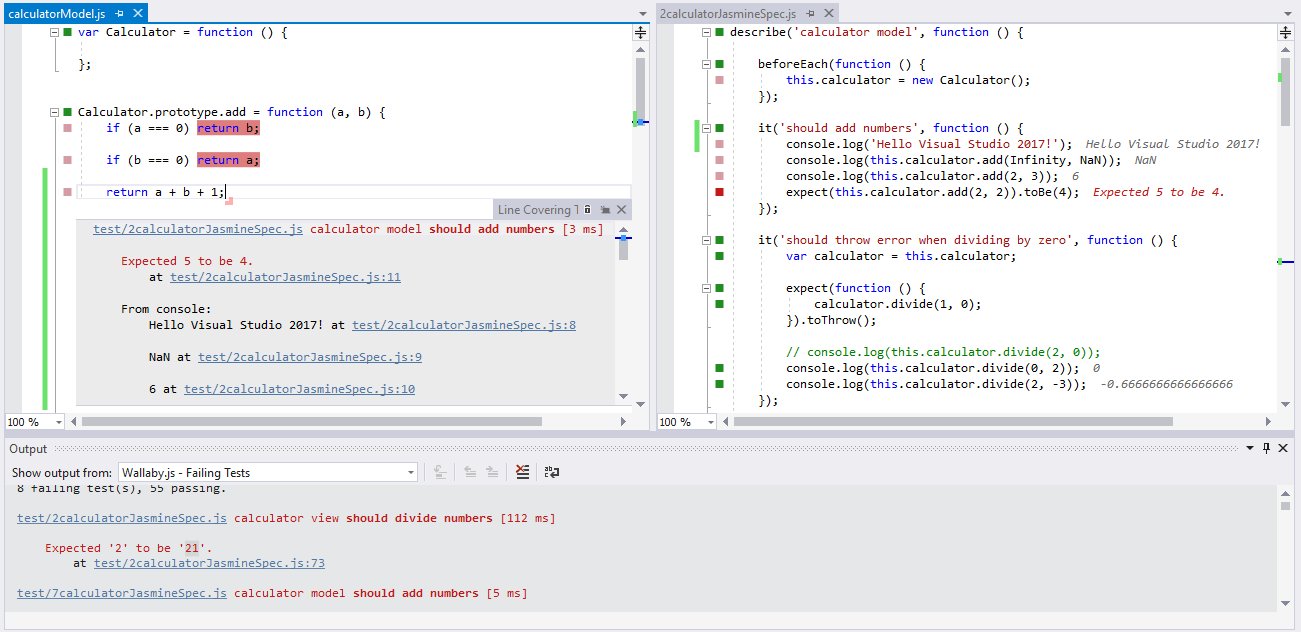
Task: Open the 'Show output from' combo box
Action: coord(267,472)
